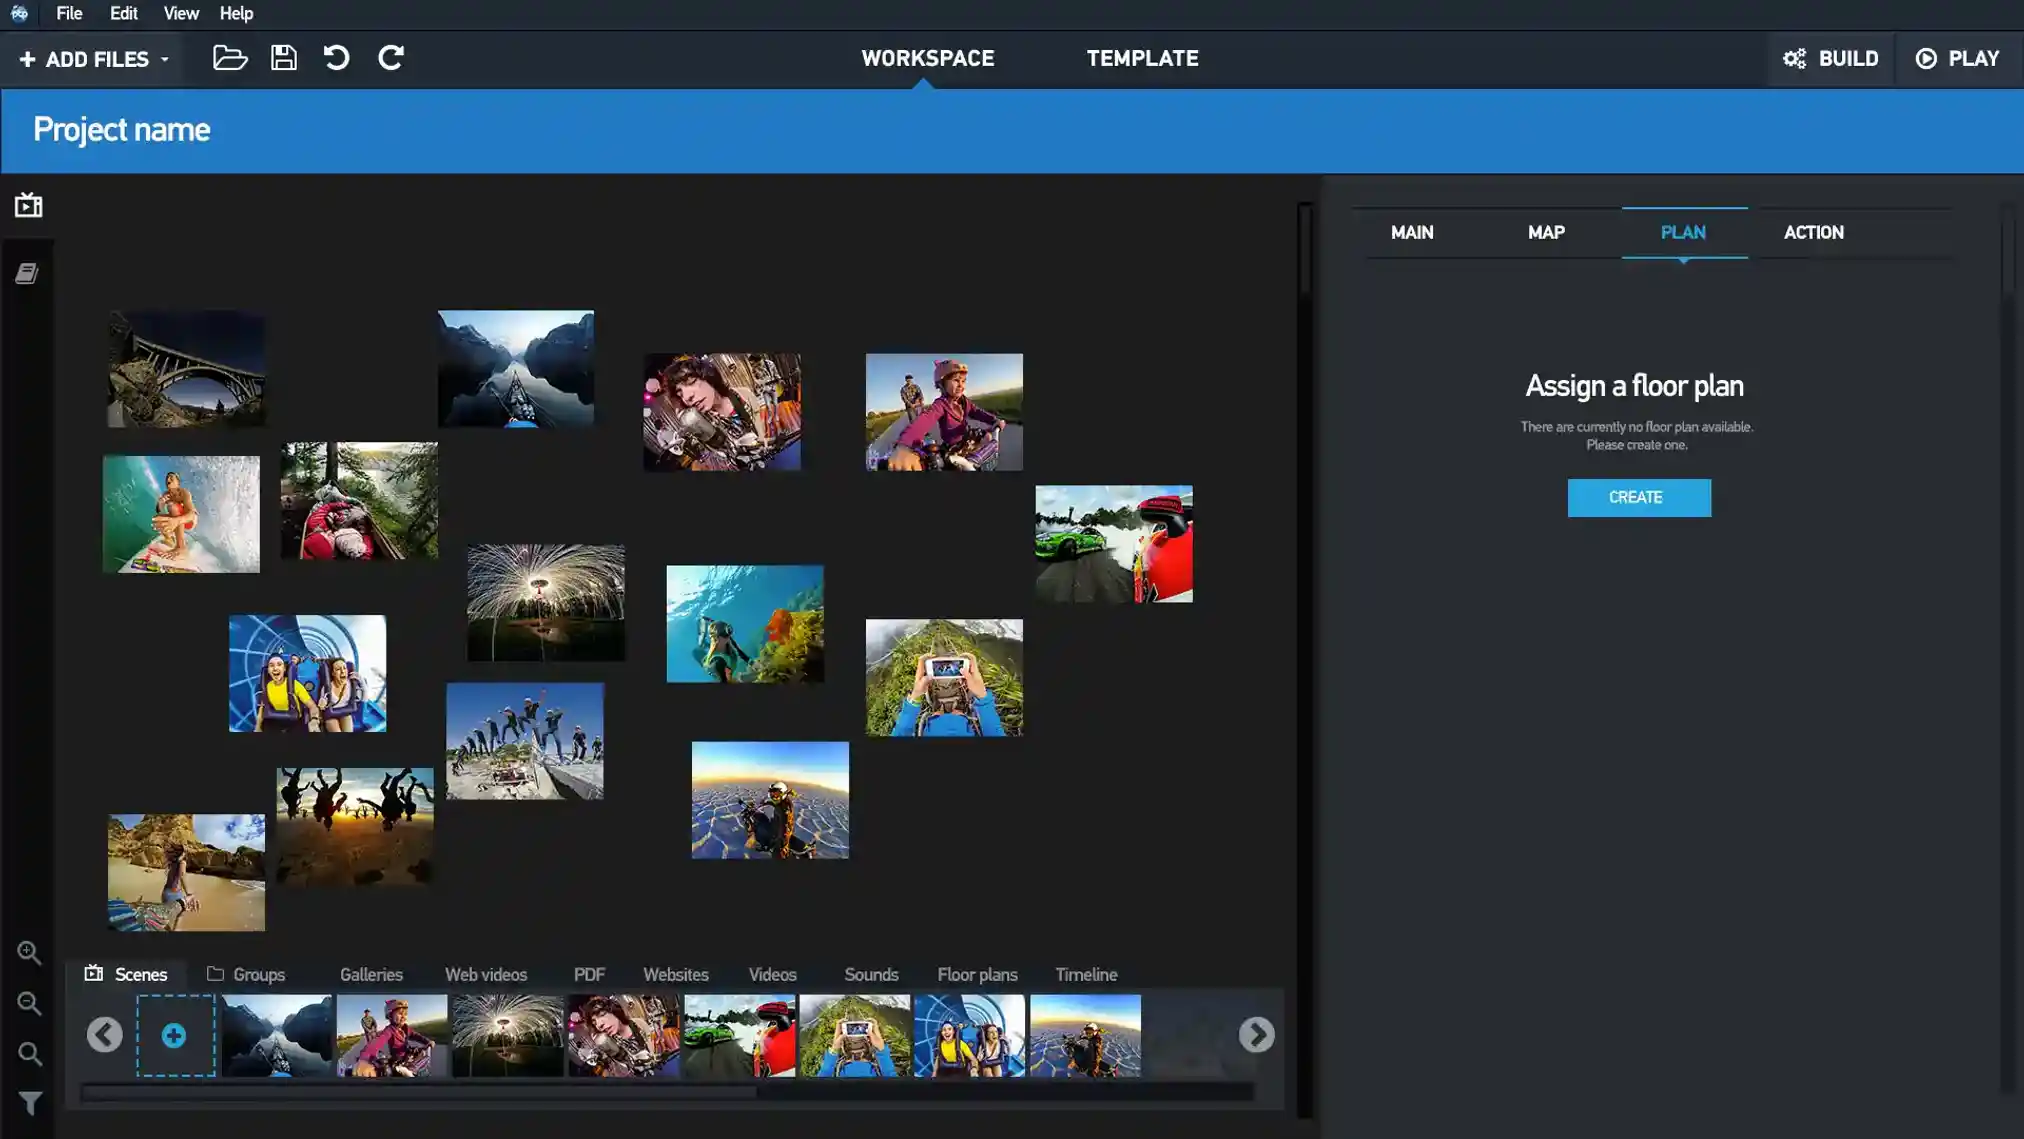Click the save floppy disk icon
2024x1139 pixels.
pos(284,58)
